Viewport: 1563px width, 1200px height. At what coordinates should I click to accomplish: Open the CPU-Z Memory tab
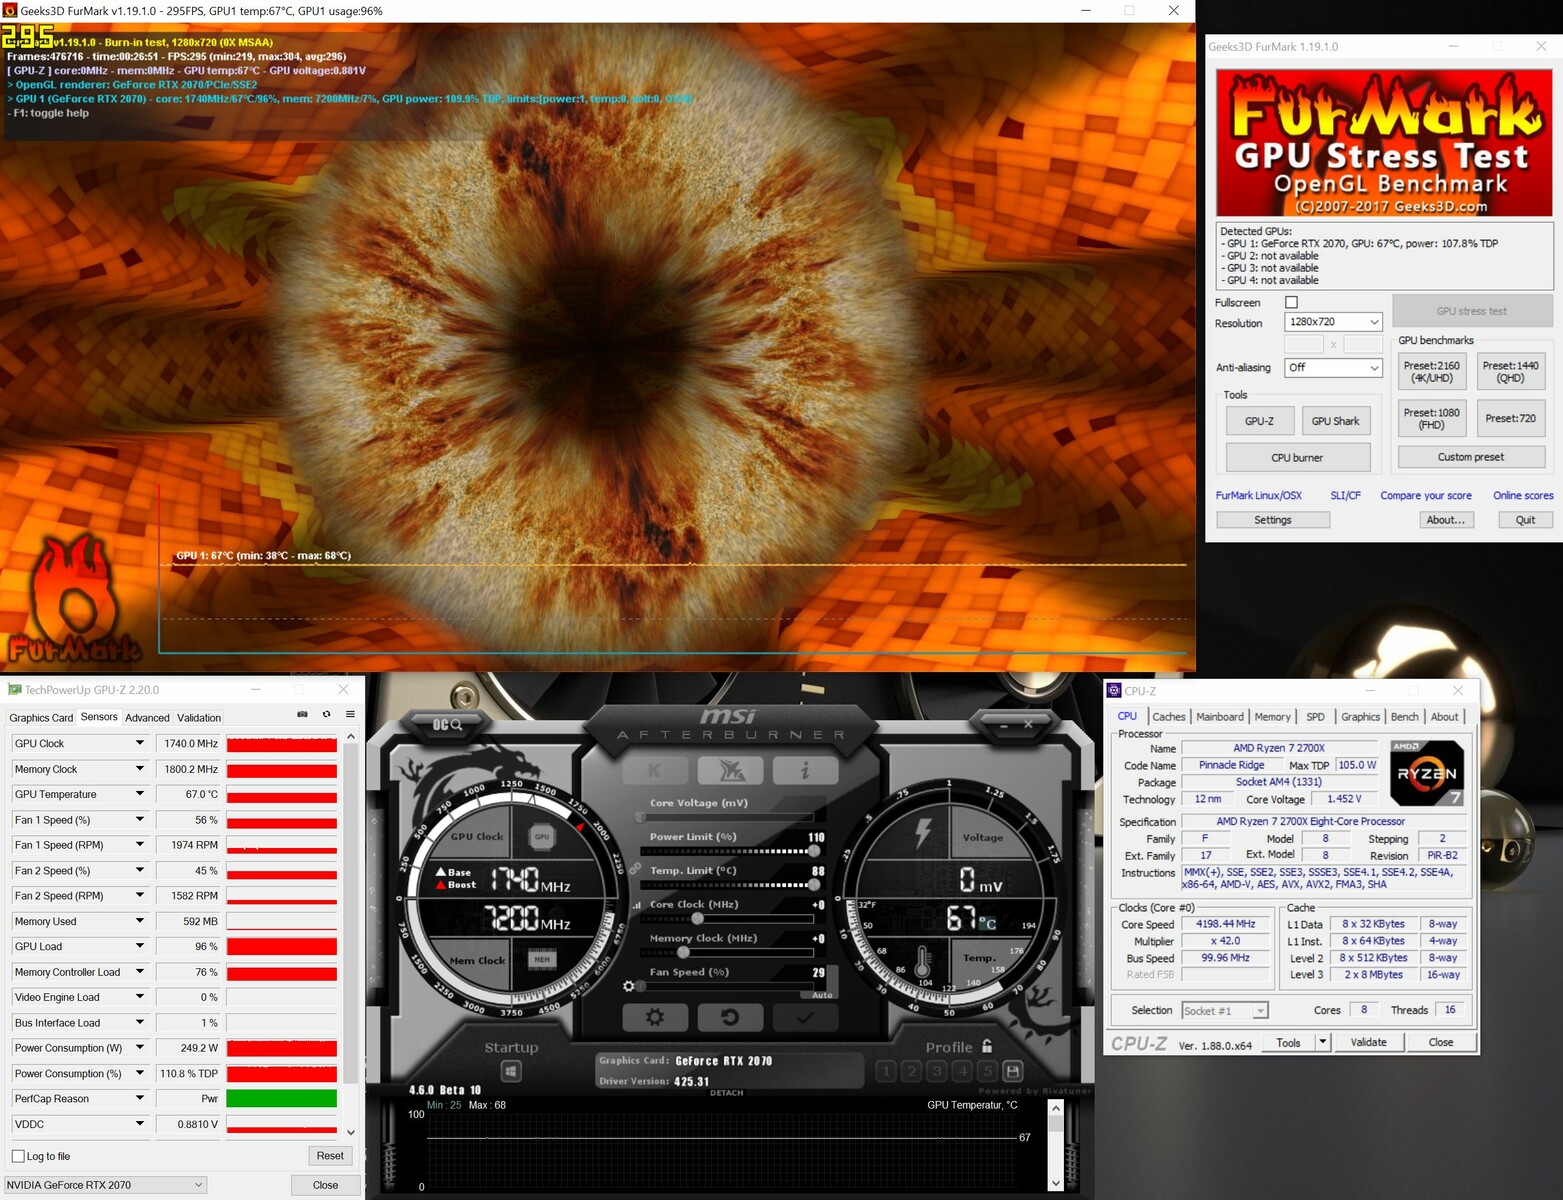(x=1272, y=717)
